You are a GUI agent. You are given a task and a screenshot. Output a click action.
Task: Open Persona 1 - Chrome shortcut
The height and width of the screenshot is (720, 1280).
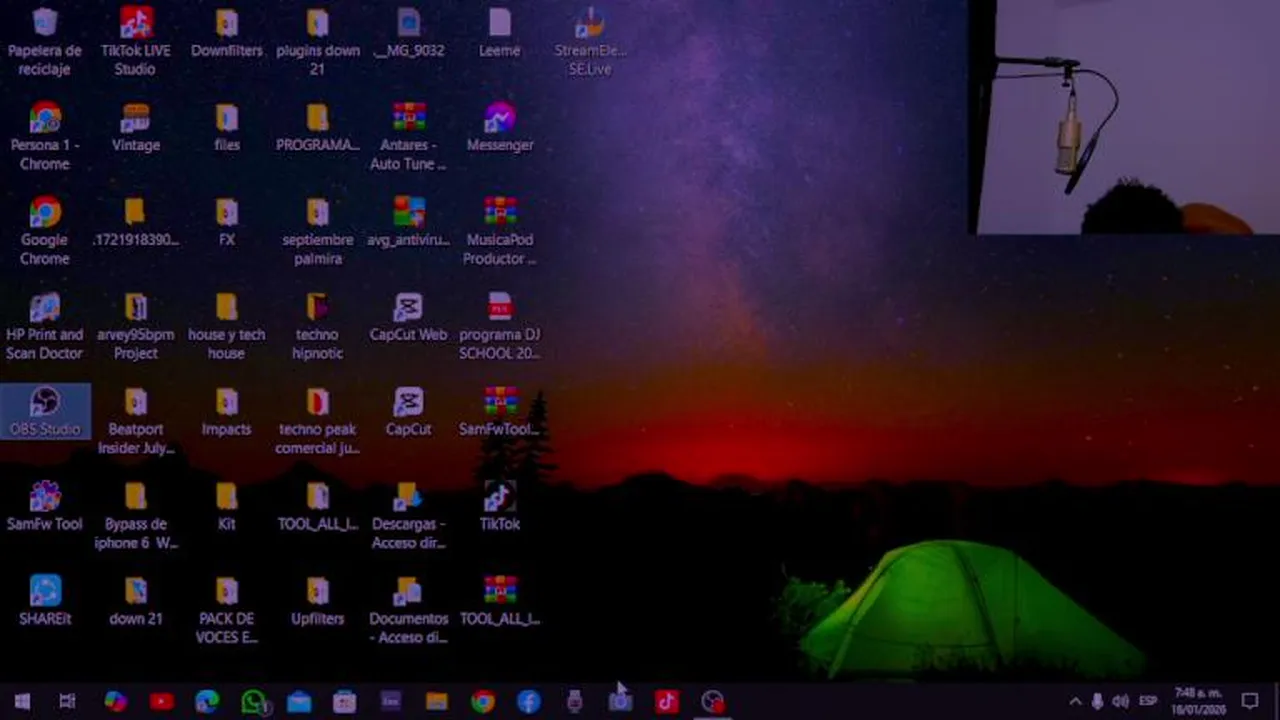(45, 136)
